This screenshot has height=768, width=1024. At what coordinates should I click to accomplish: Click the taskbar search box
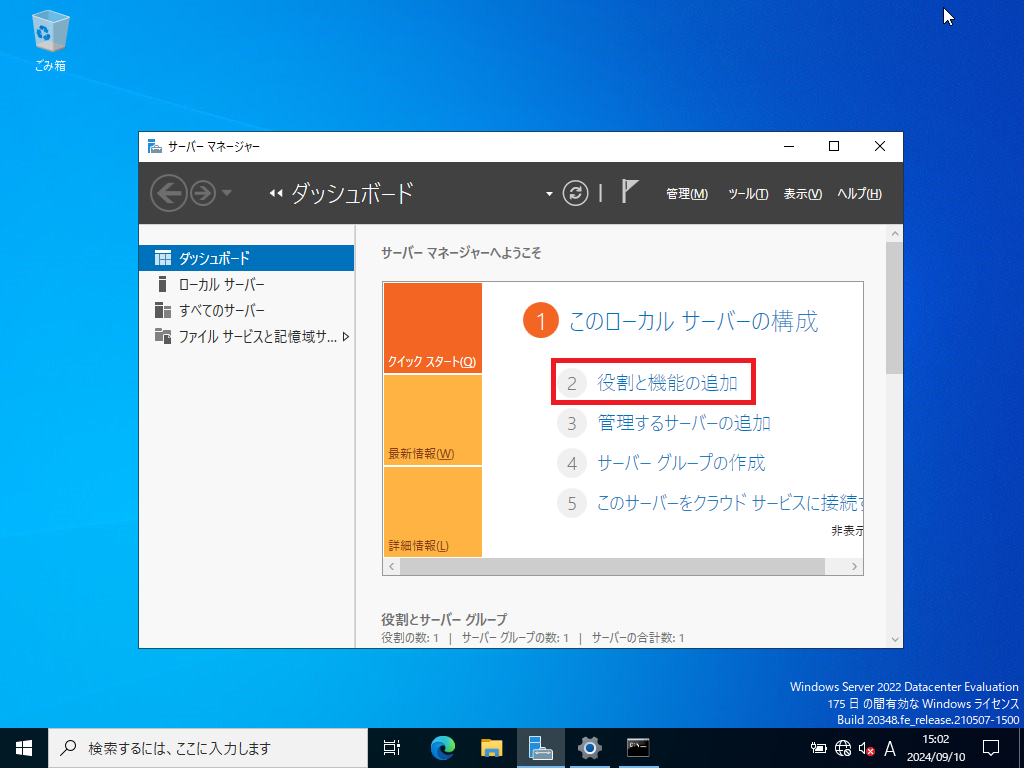(x=208, y=748)
